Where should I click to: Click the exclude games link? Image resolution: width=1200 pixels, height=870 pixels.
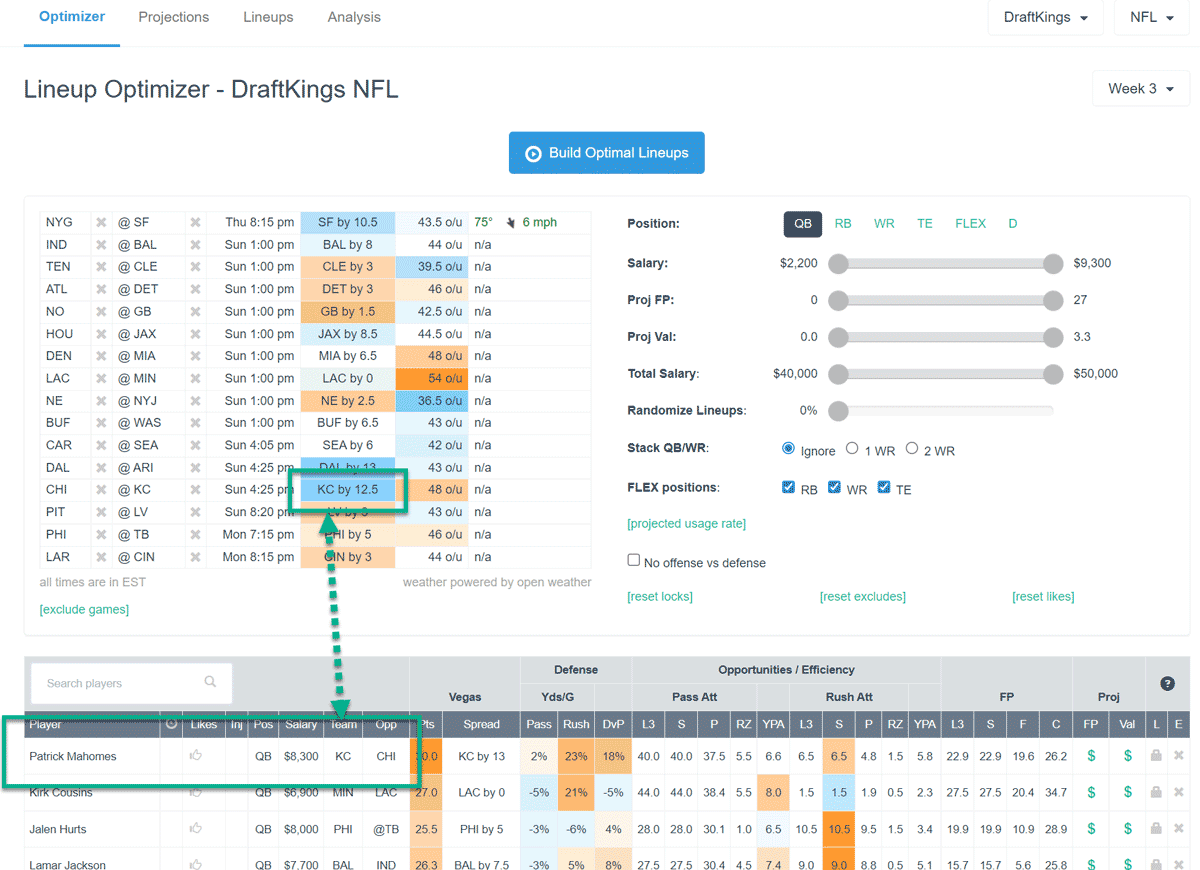[x=84, y=610]
